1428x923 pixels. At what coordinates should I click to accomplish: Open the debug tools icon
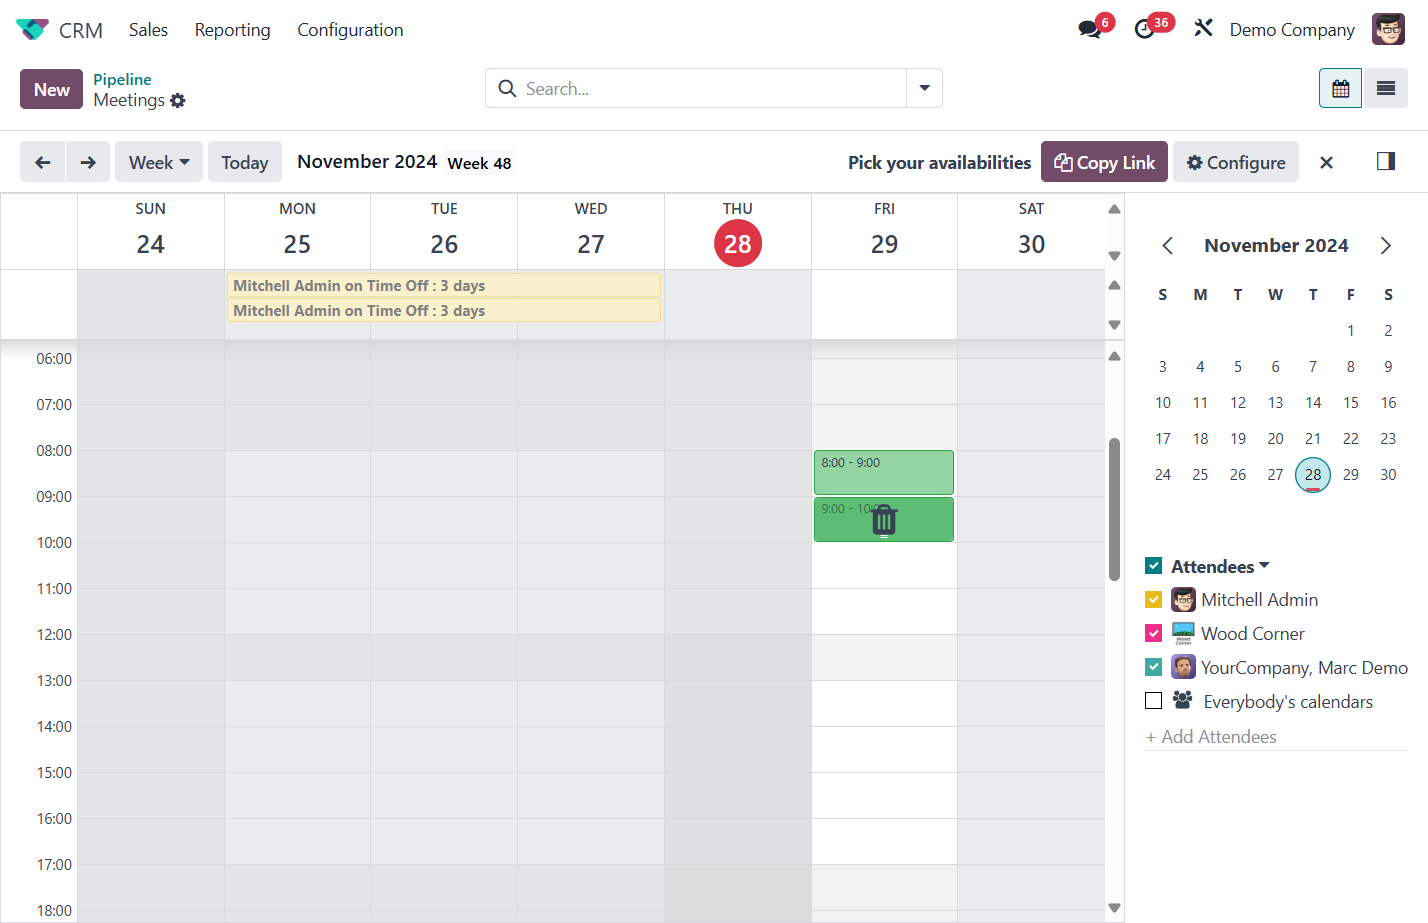click(1203, 28)
